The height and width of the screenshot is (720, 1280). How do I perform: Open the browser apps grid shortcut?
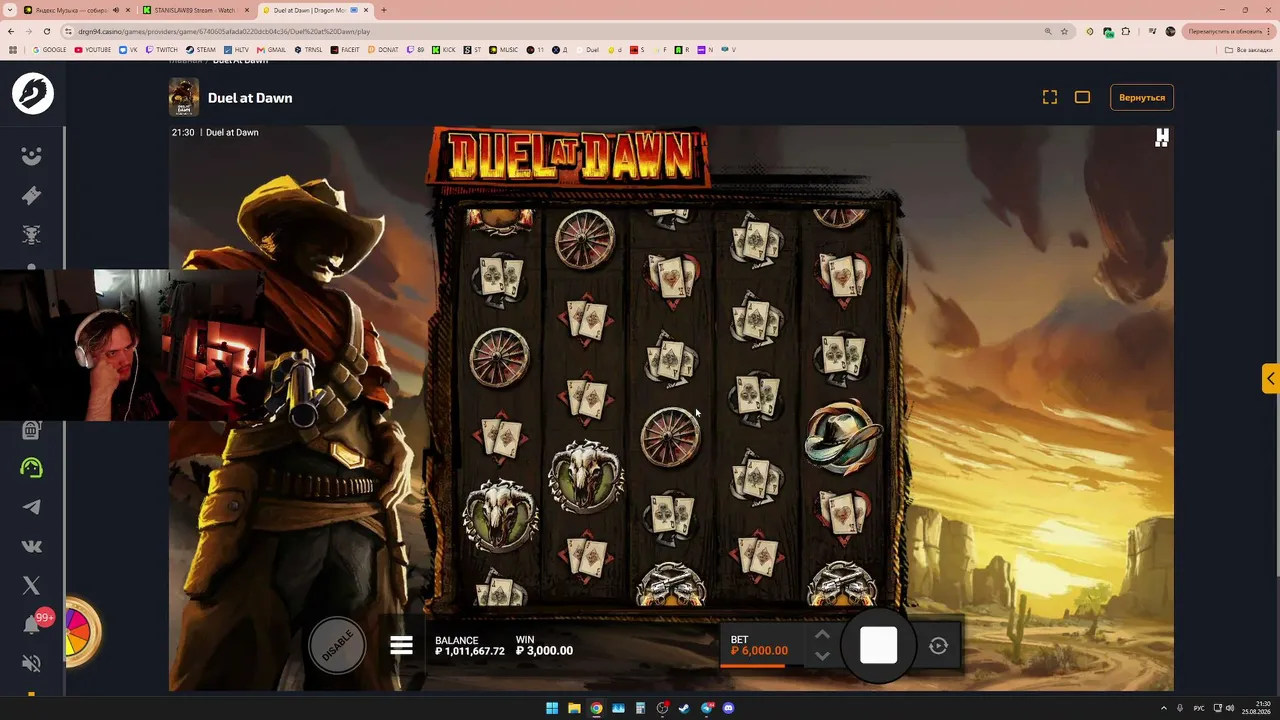[13, 49]
